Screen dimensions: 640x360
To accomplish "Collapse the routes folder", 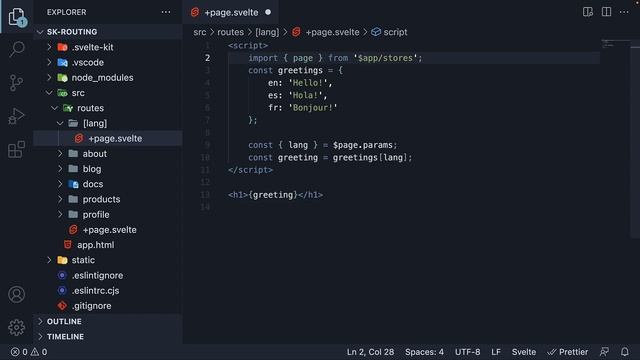I will (55, 108).
